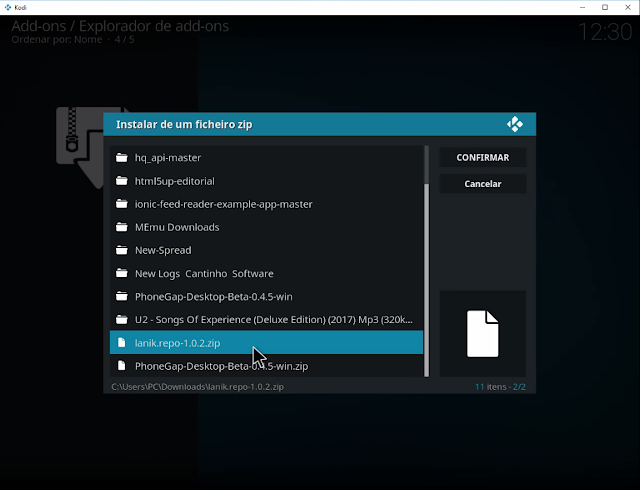Click the file list vertical scrollbar
Screen dimensions: 640x490
(427, 261)
